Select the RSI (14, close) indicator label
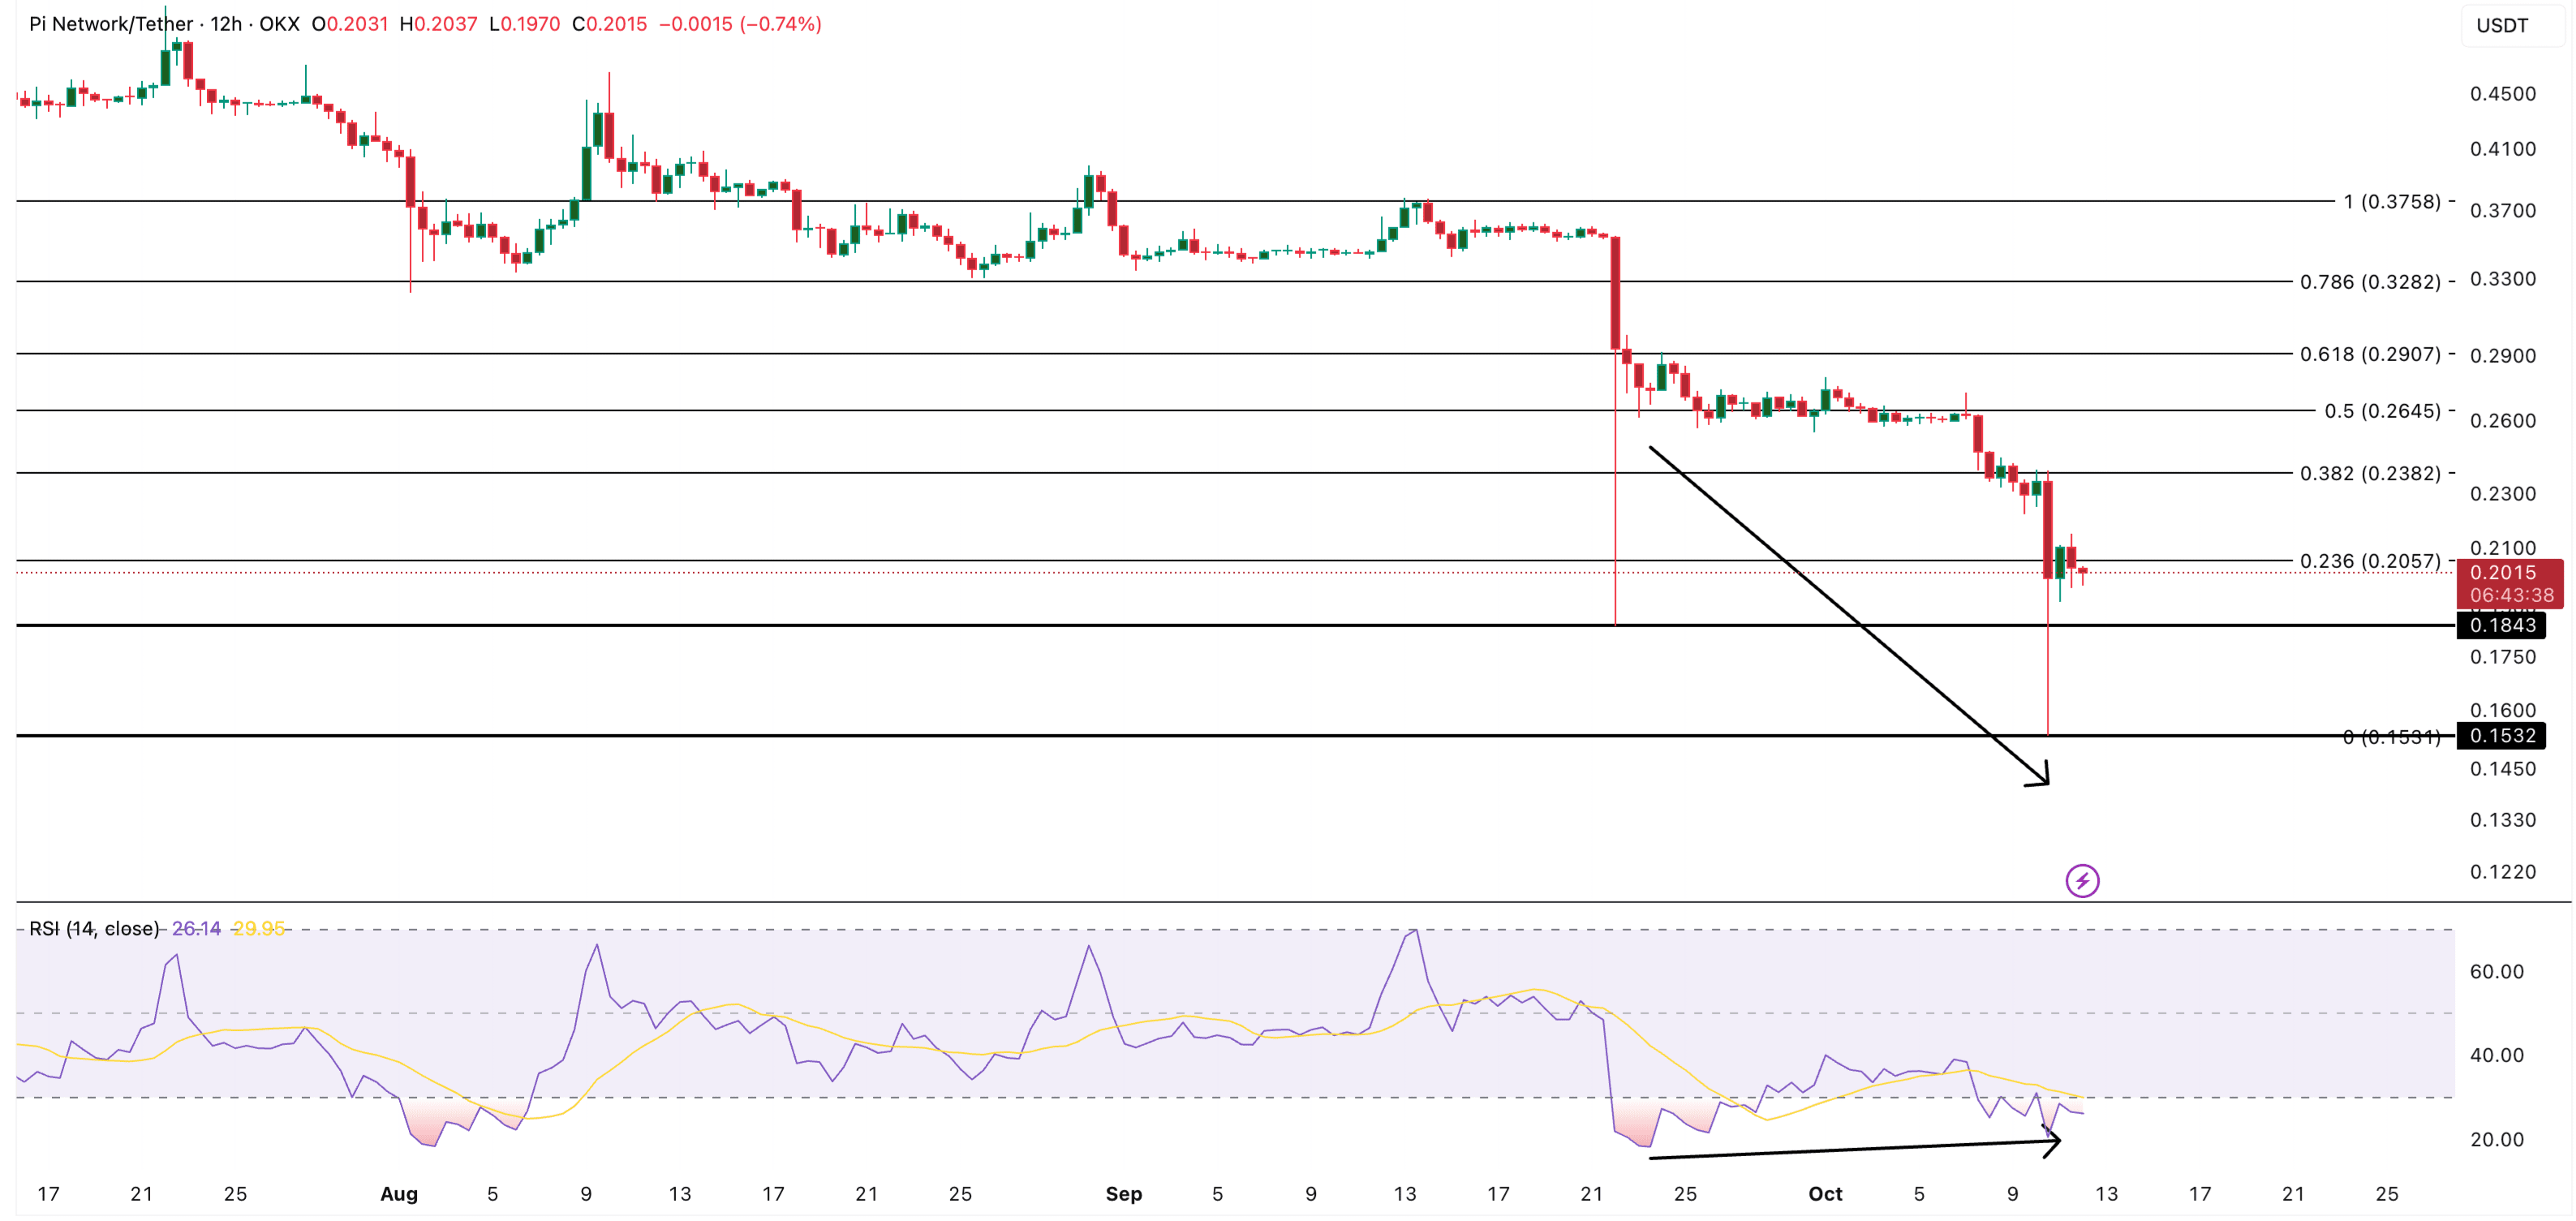 [94, 929]
